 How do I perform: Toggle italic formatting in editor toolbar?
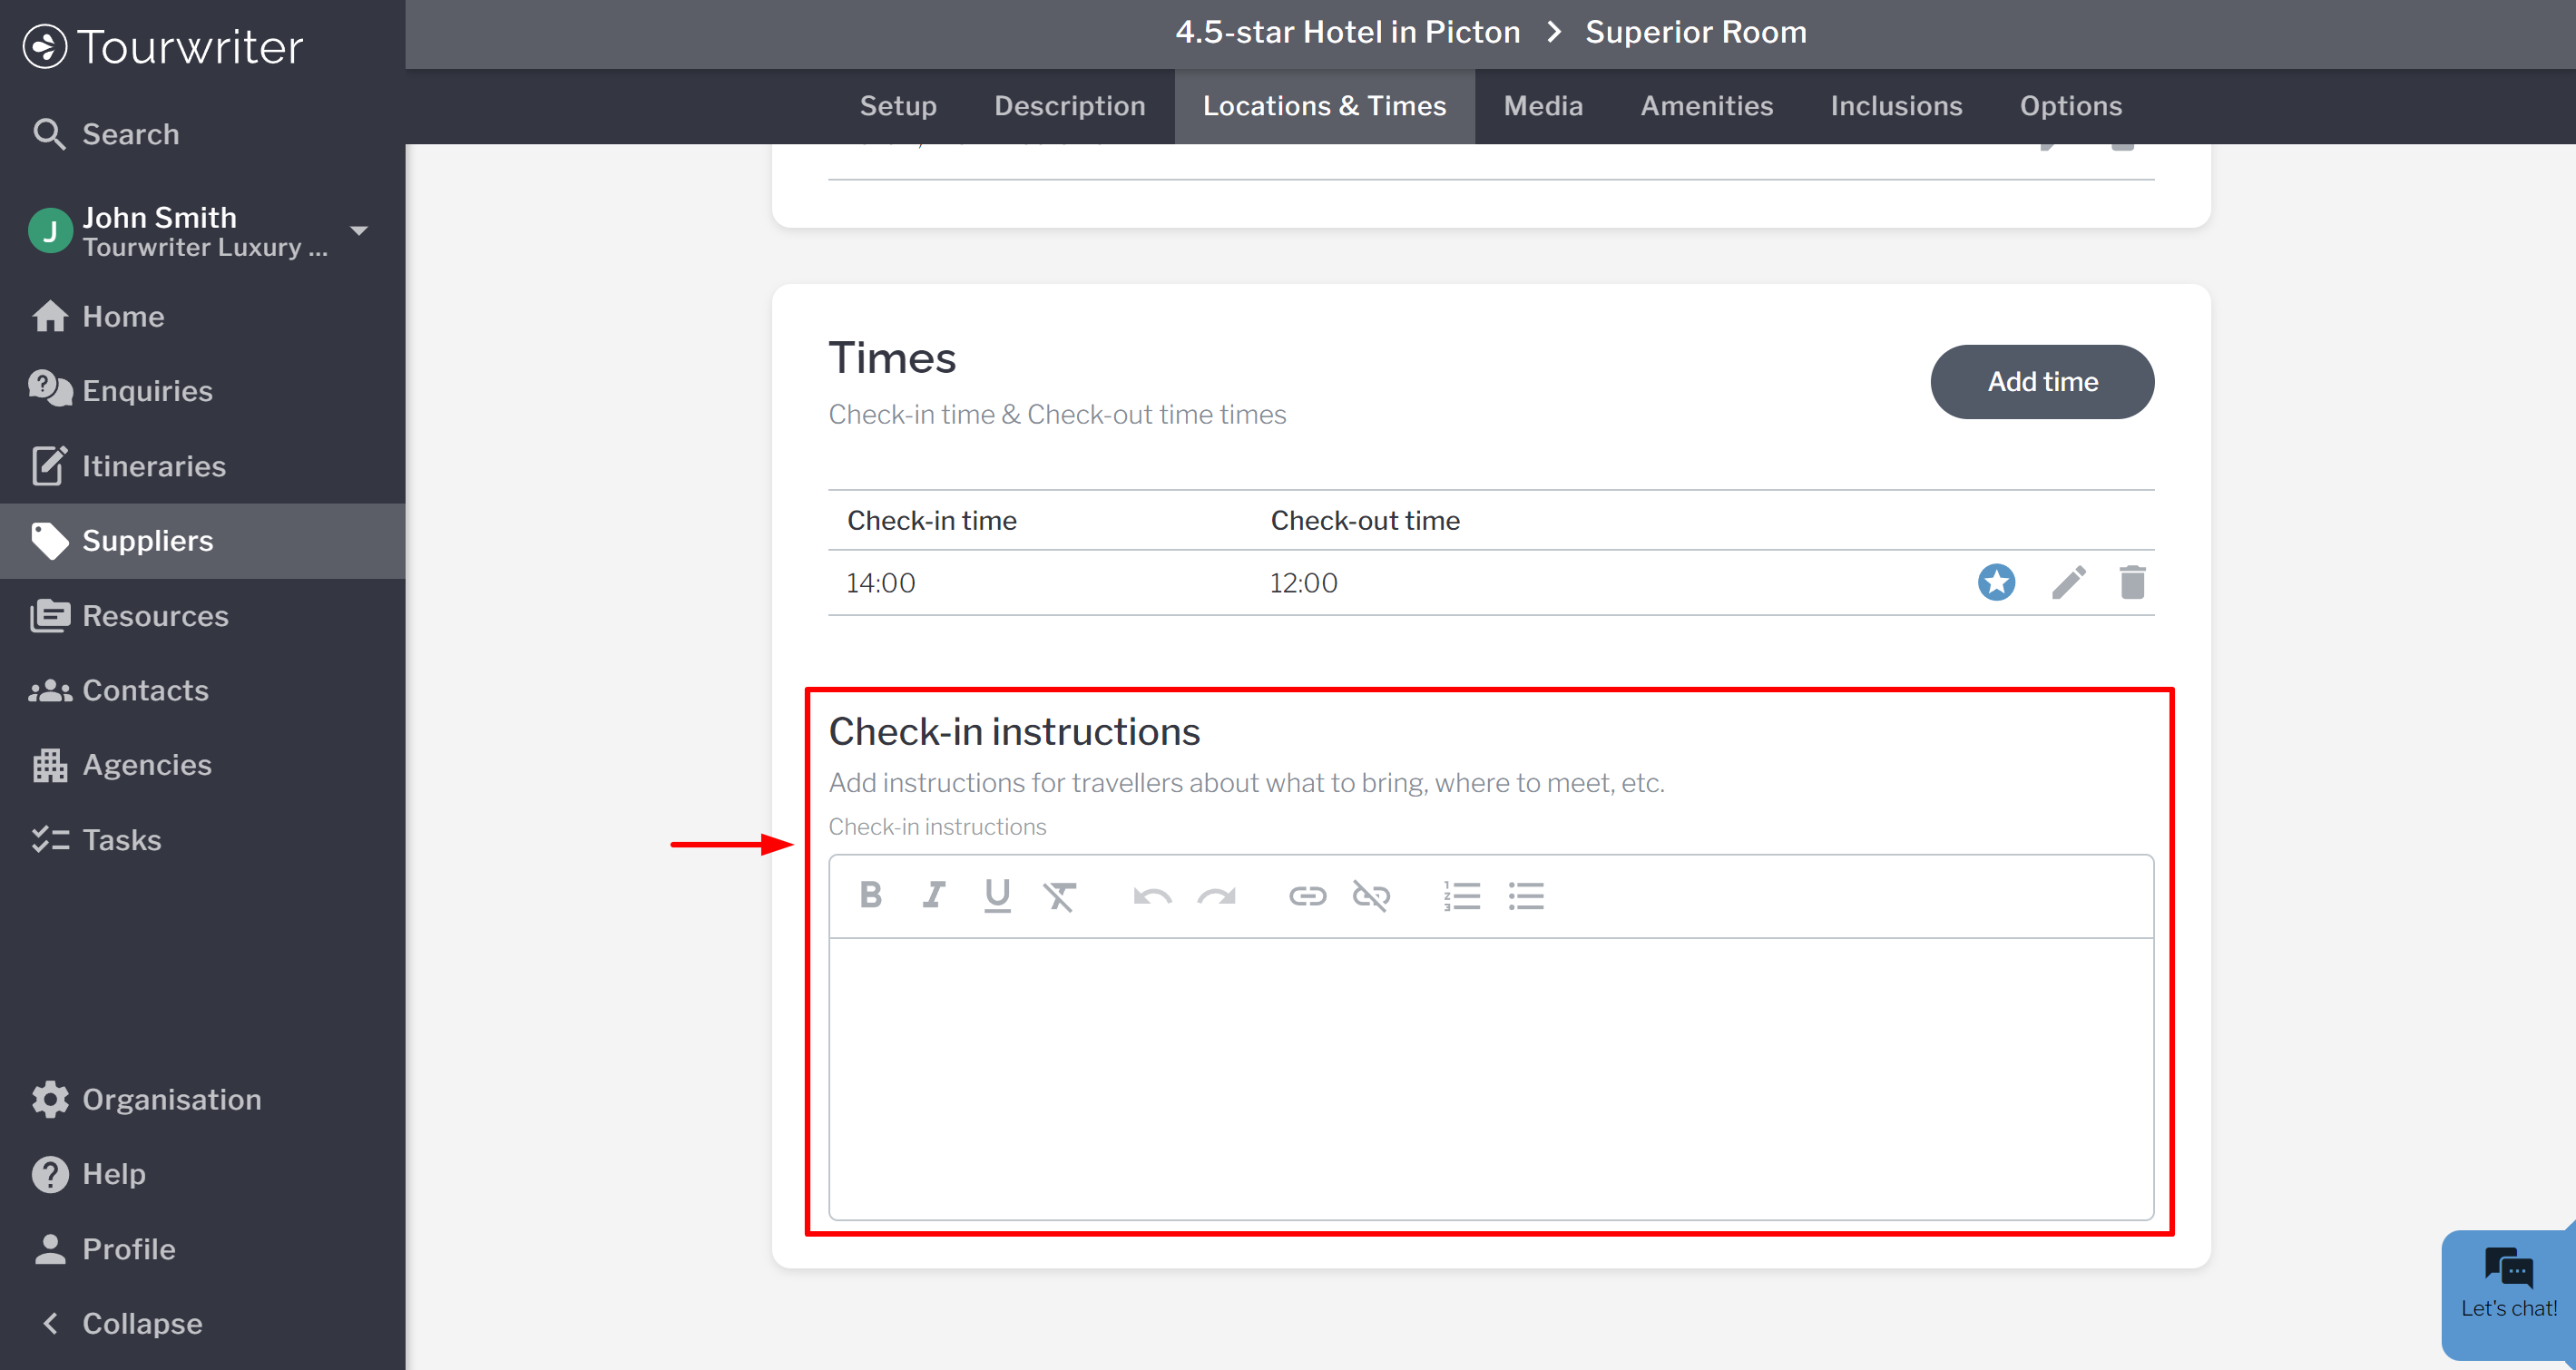(933, 895)
